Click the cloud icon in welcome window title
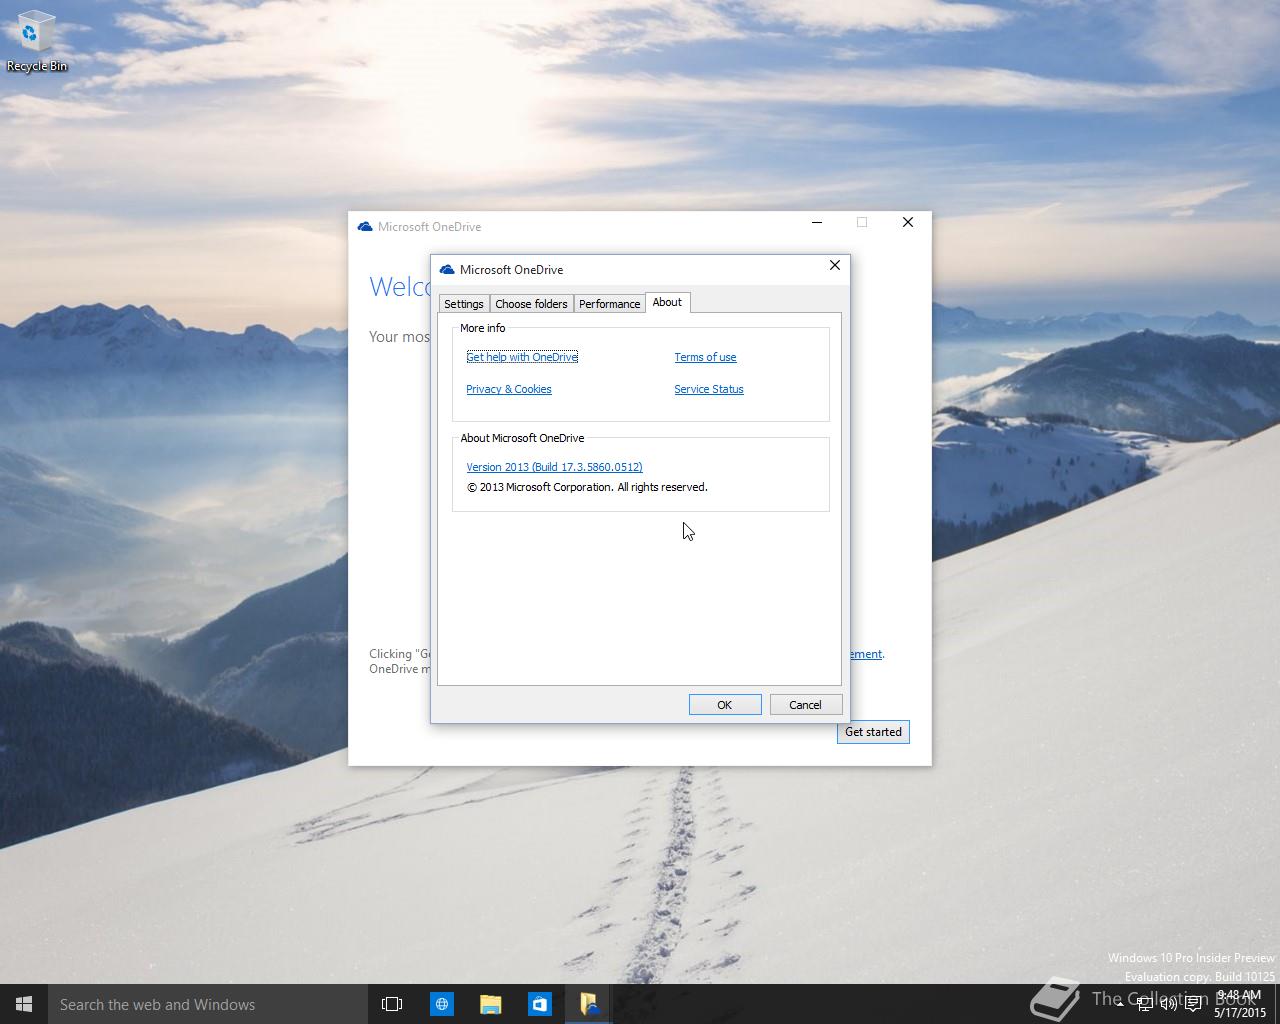The image size is (1280, 1024). (365, 227)
